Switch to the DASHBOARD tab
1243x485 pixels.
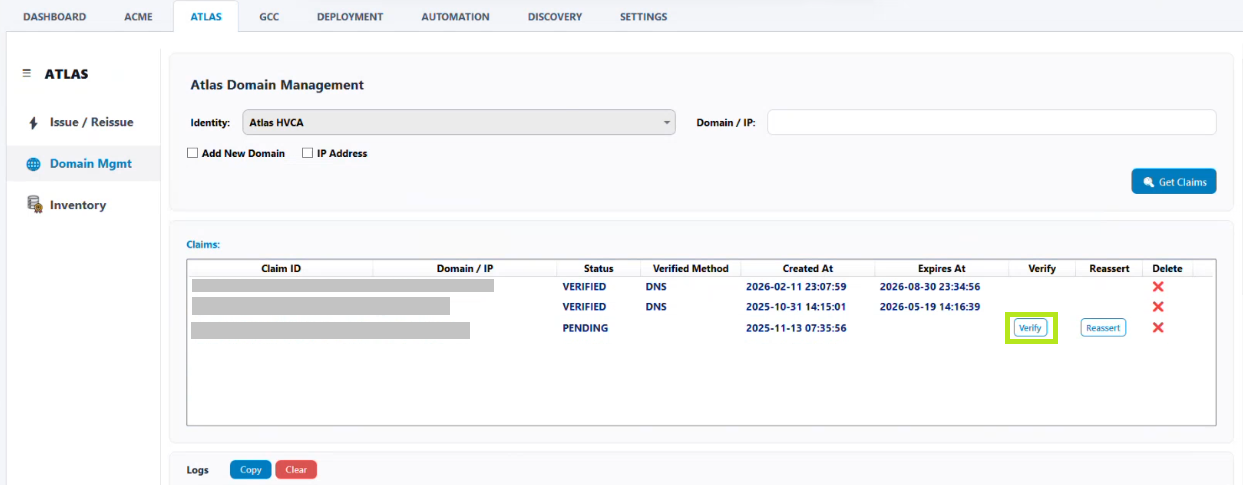coord(54,17)
